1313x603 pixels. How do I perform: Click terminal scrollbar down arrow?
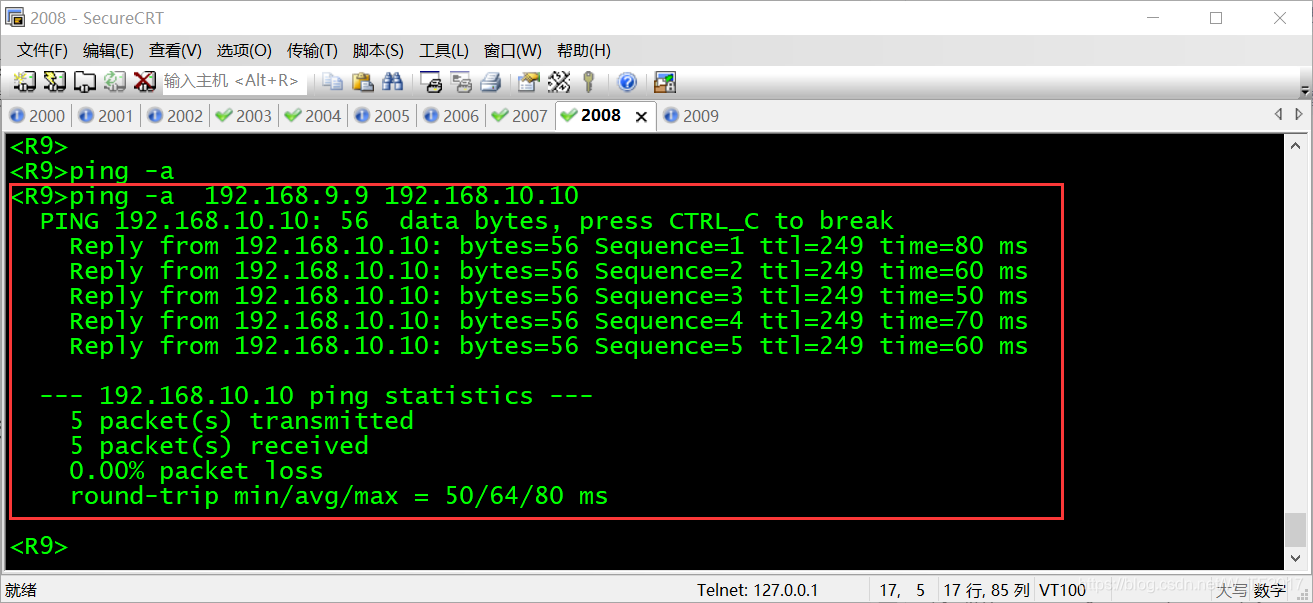tap(1296, 559)
